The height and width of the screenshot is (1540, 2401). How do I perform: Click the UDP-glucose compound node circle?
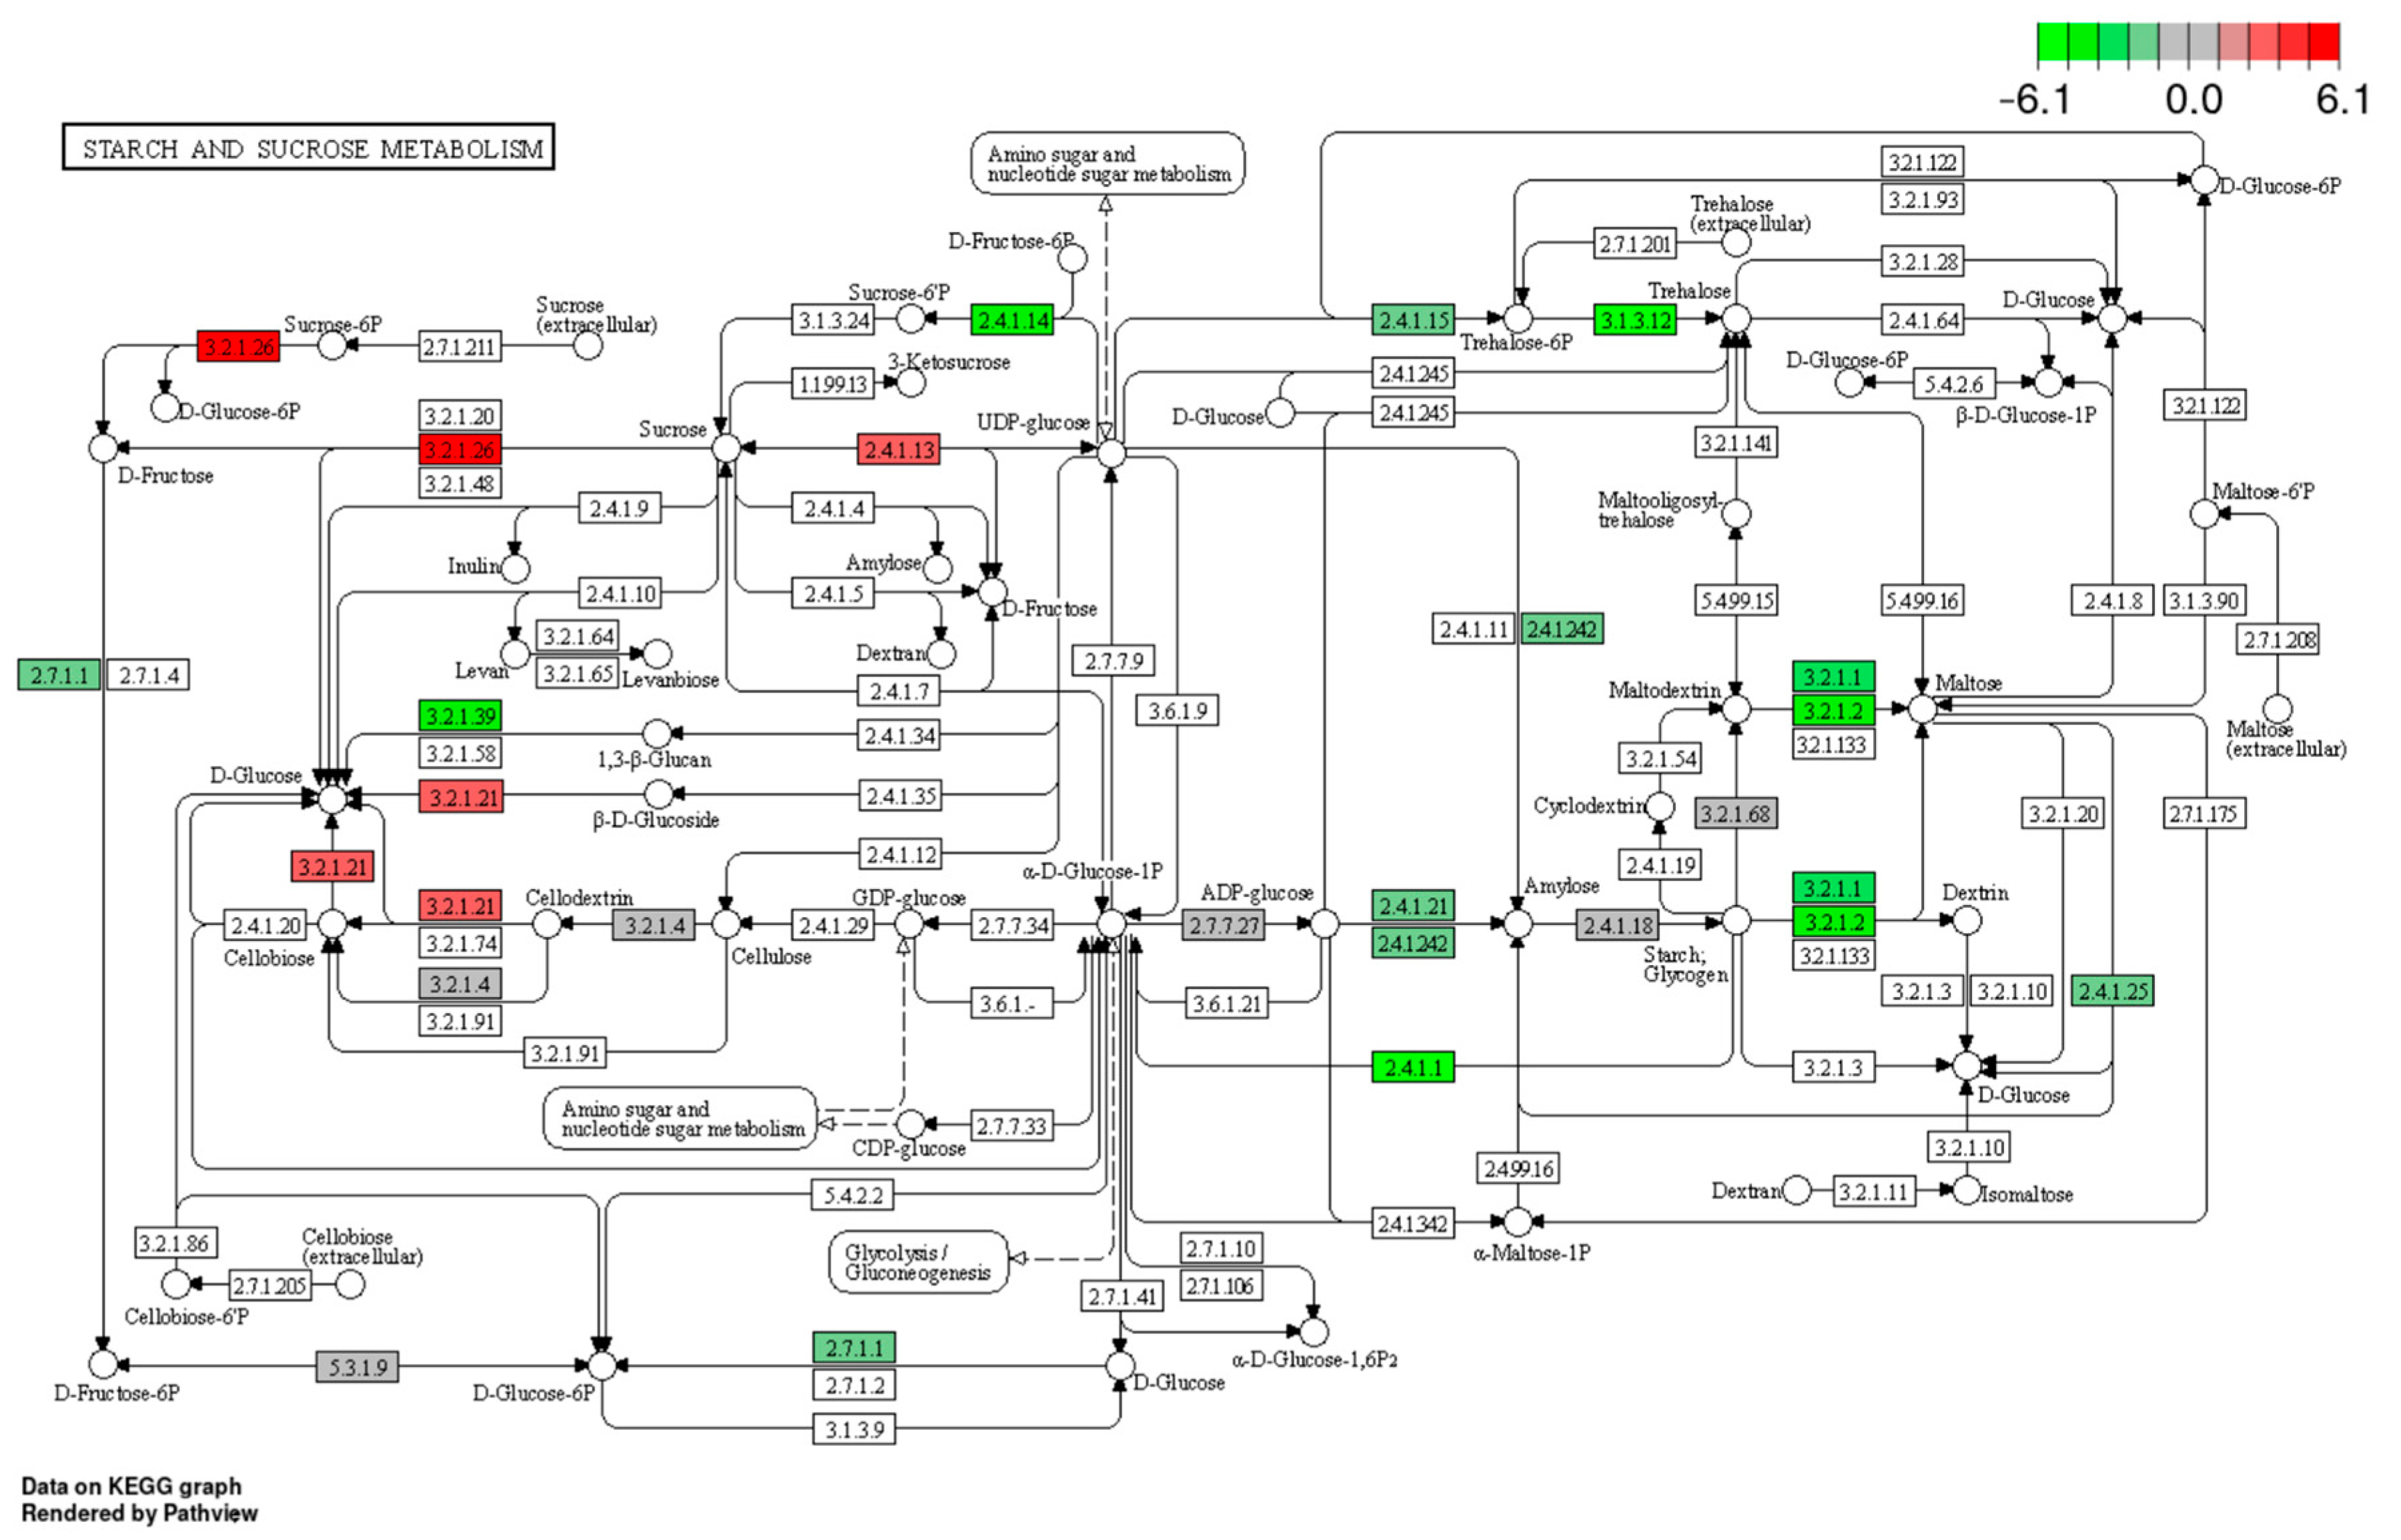tap(1111, 453)
